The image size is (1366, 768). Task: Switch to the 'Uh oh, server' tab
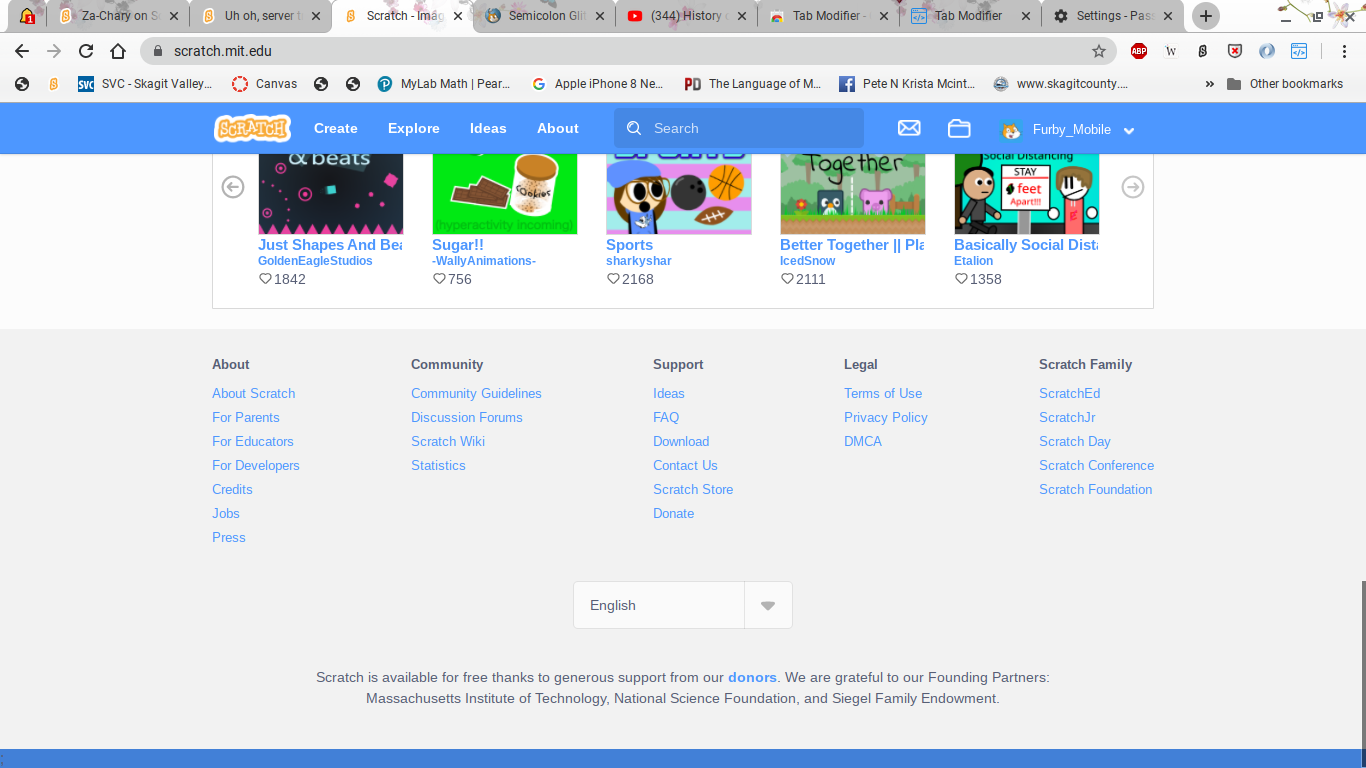point(259,16)
